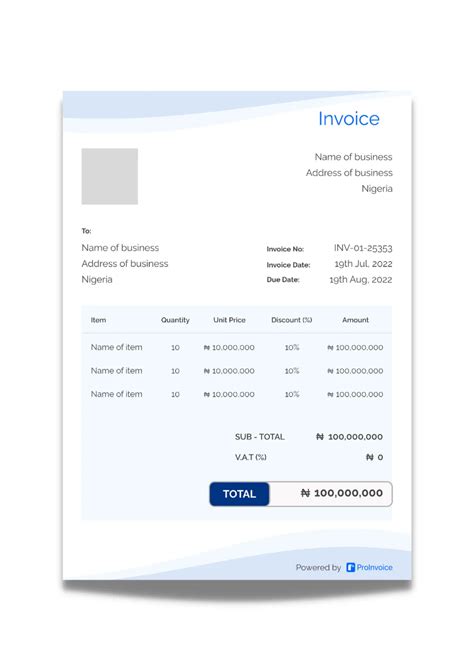Click the 'Amount' column header

pos(355,320)
